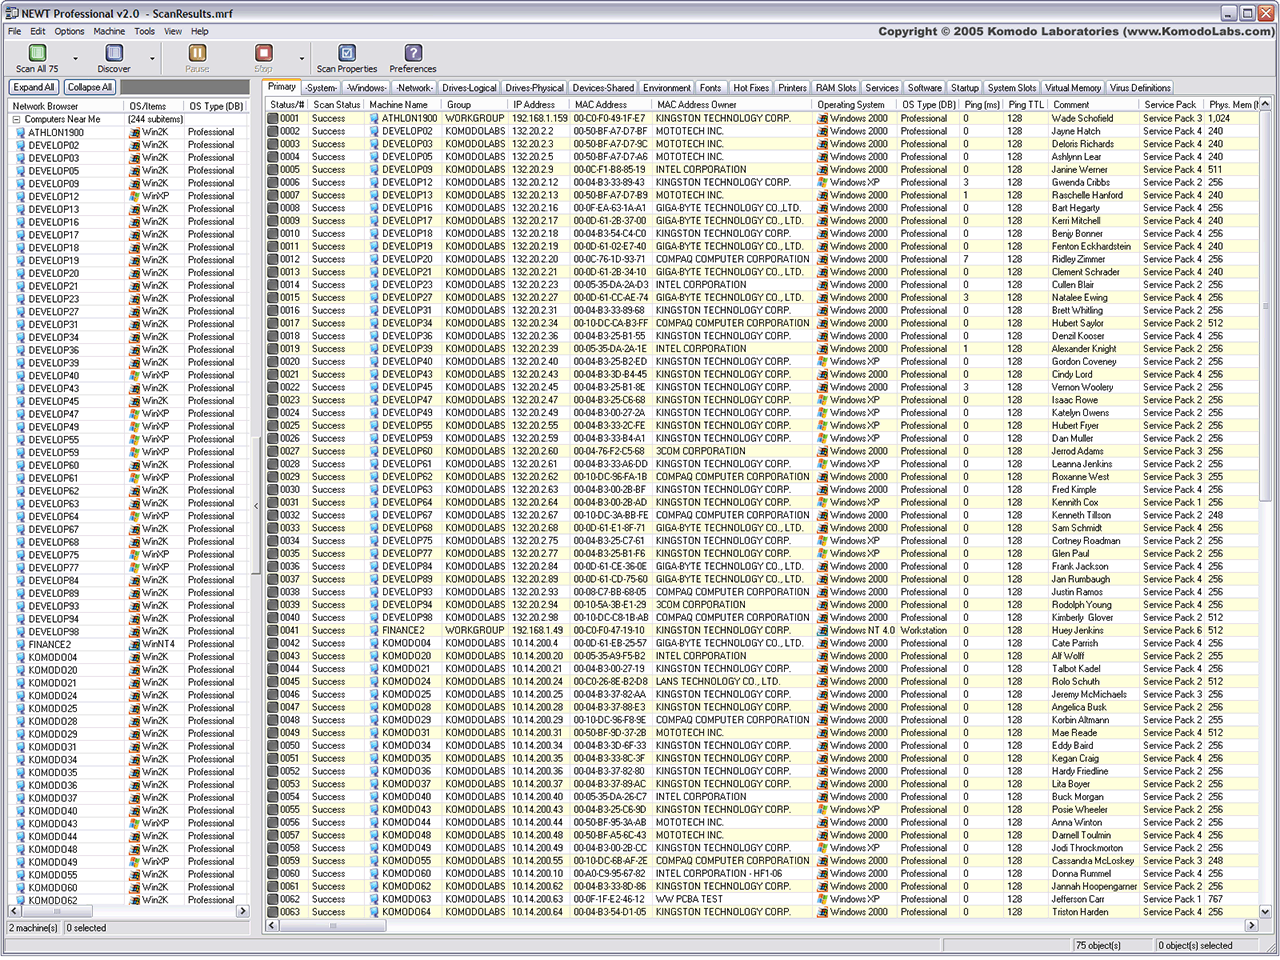Image resolution: width=1280 pixels, height=960 pixels.
Task: Select the WinNT4 icon beside FINANCE2
Action: coord(133,644)
